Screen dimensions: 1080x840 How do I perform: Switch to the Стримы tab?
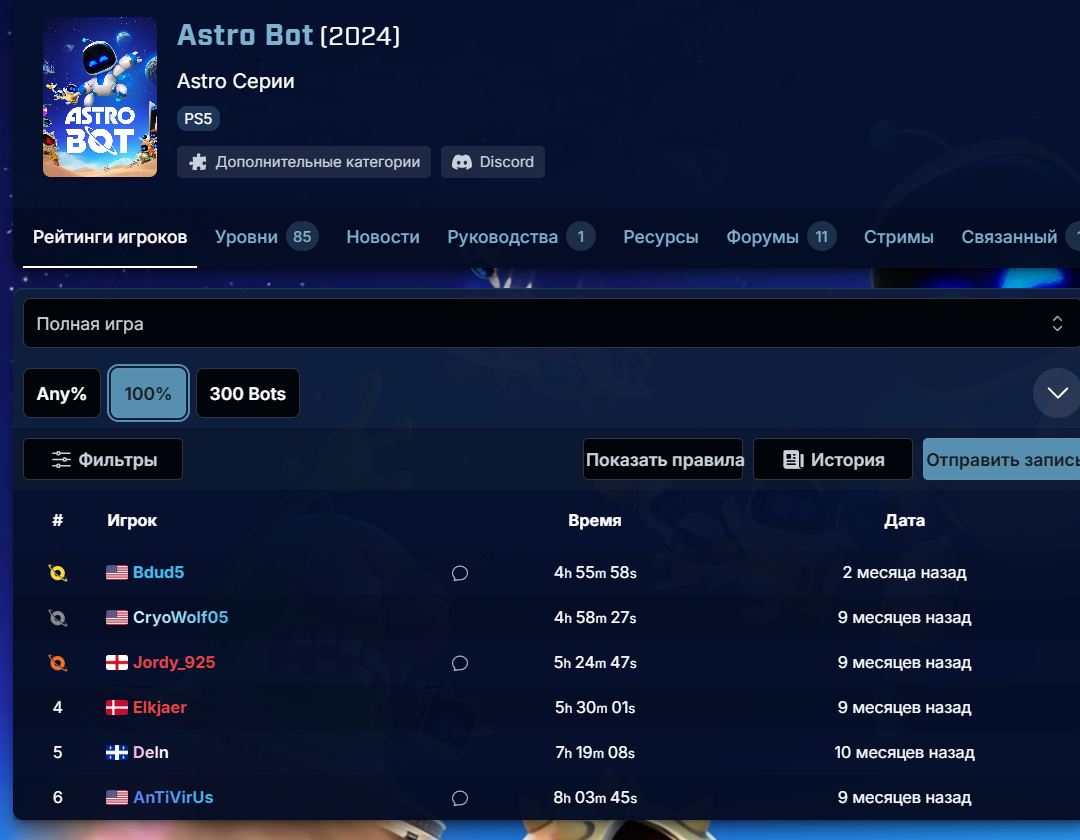pyautogui.click(x=899, y=237)
